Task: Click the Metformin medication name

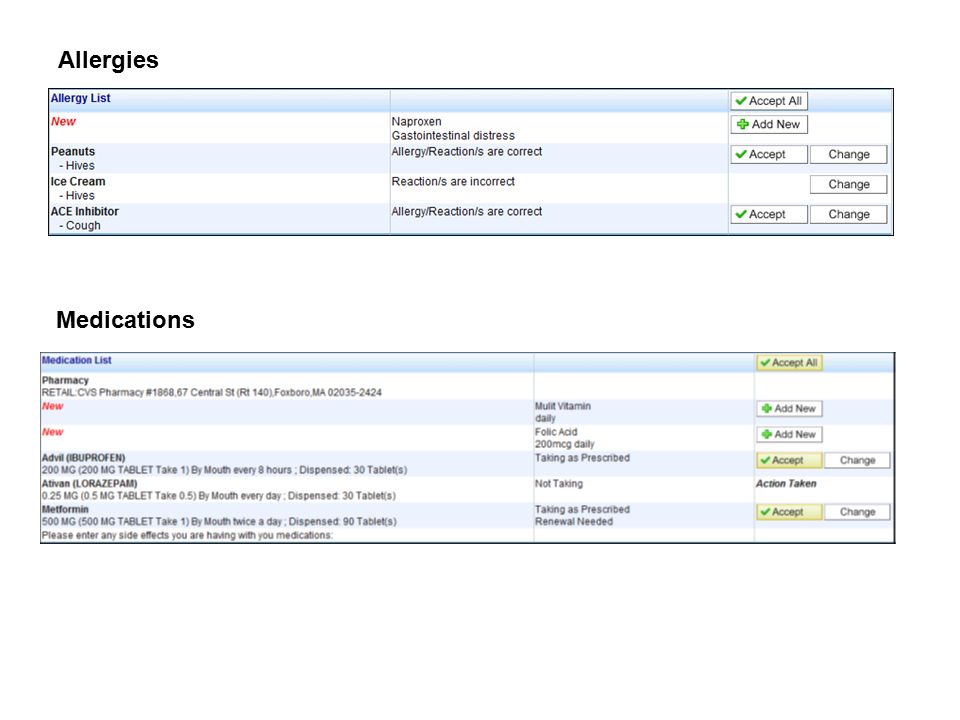Action: pos(65,509)
